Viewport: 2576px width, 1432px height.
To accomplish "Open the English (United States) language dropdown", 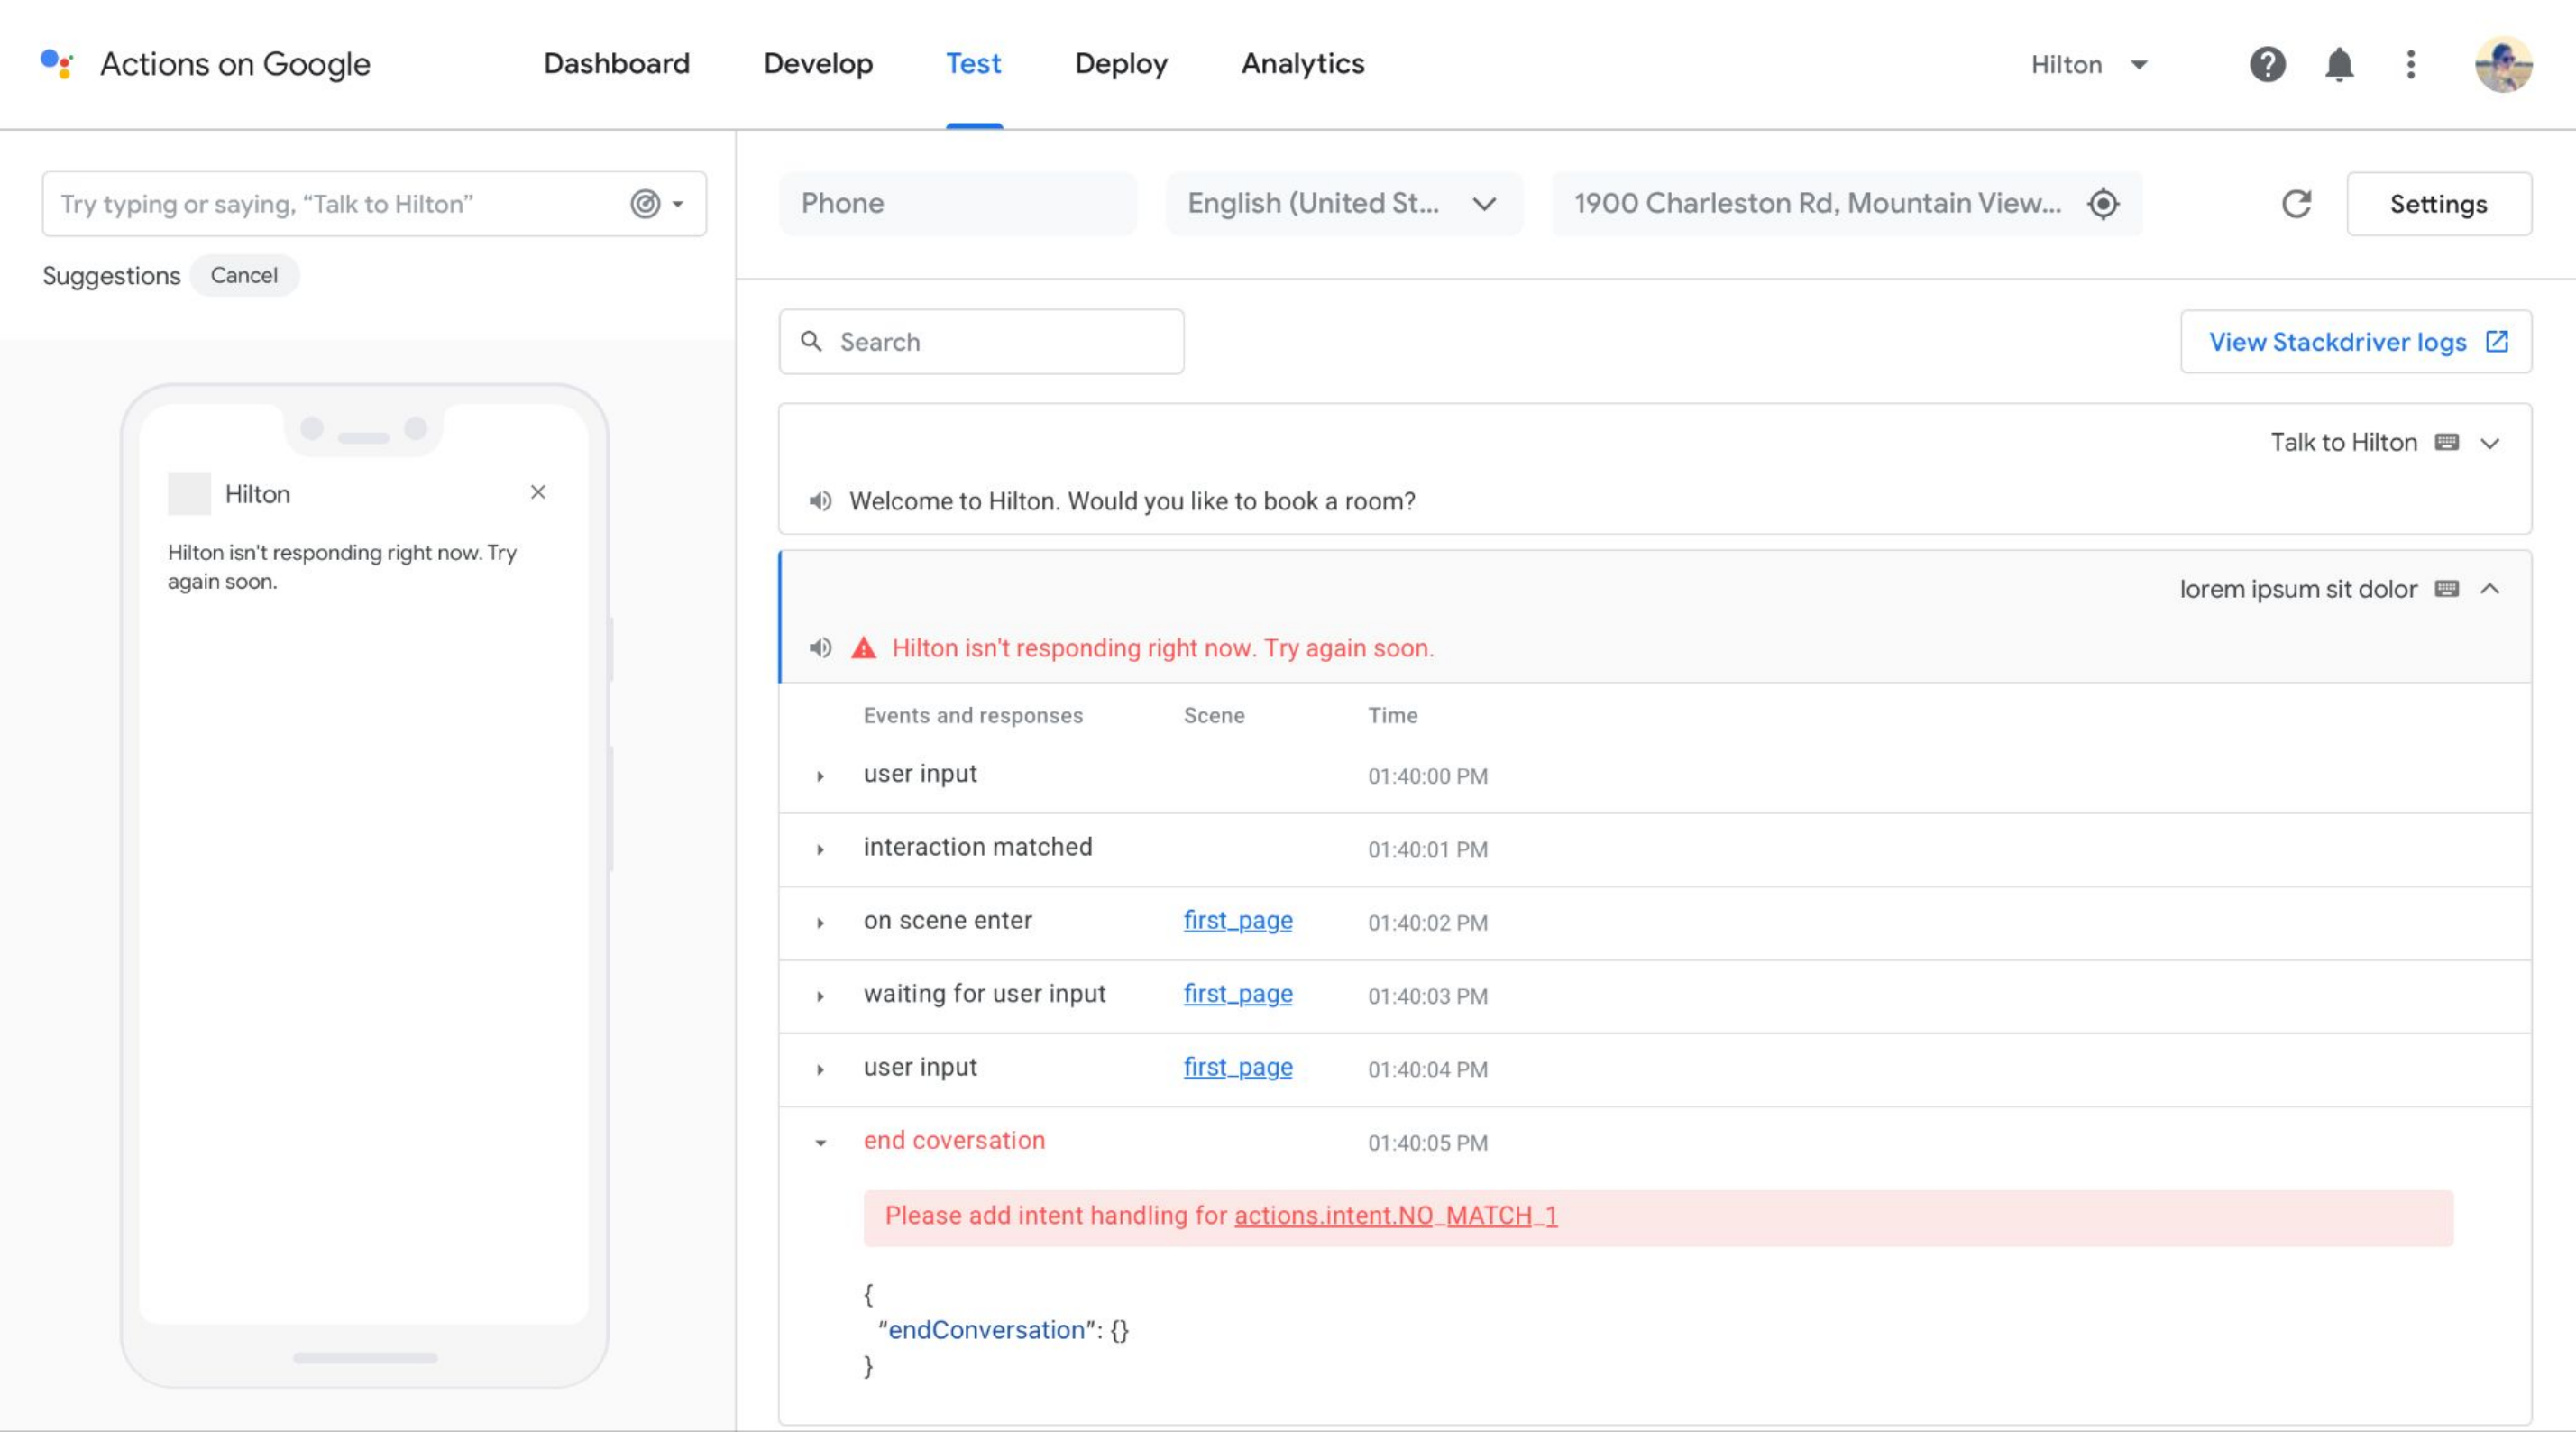I will coord(1344,204).
